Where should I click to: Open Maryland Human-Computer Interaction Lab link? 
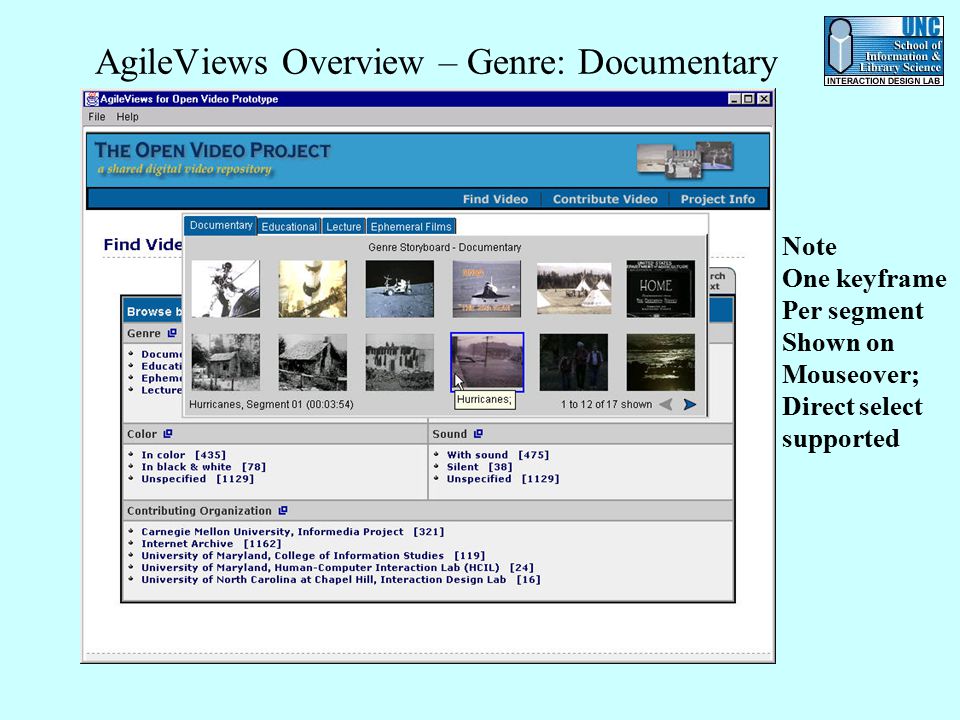[x=337, y=568]
